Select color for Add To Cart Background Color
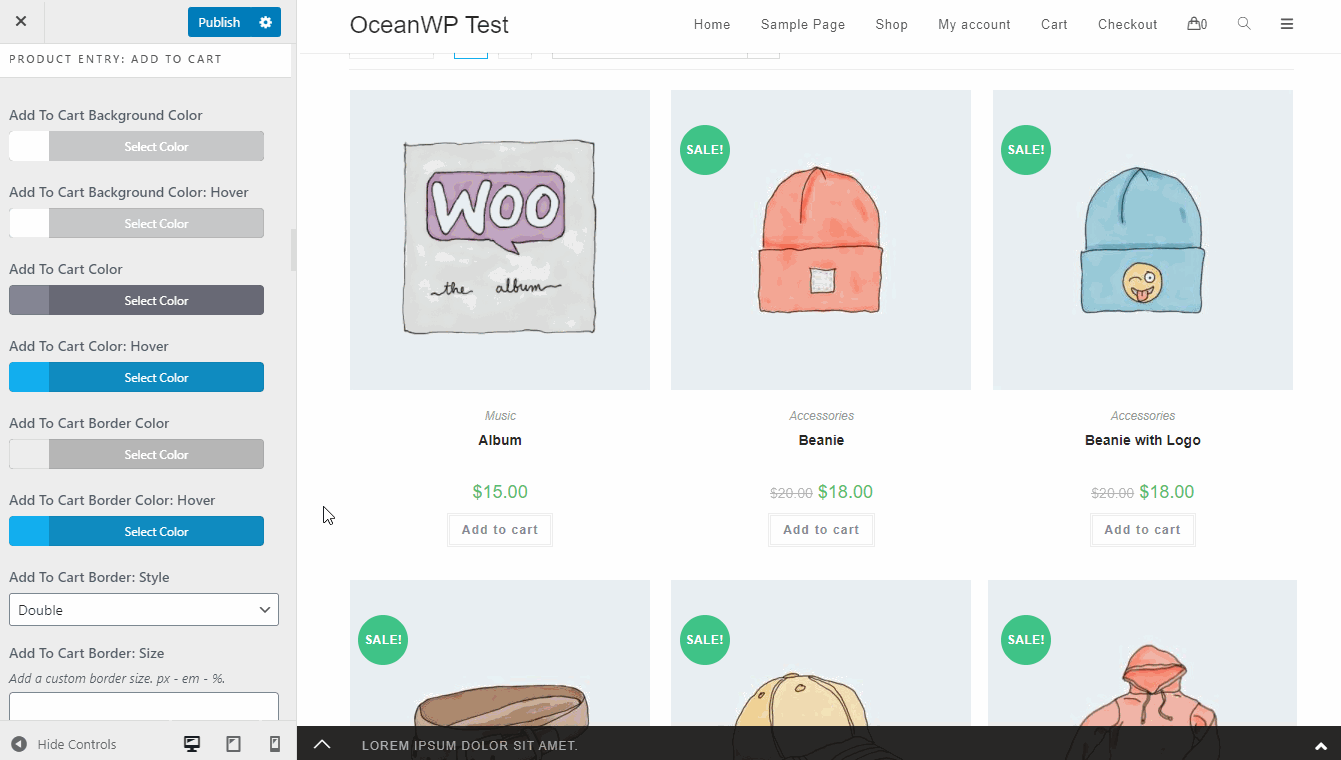This screenshot has height=760, width=1341. click(x=136, y=146)
